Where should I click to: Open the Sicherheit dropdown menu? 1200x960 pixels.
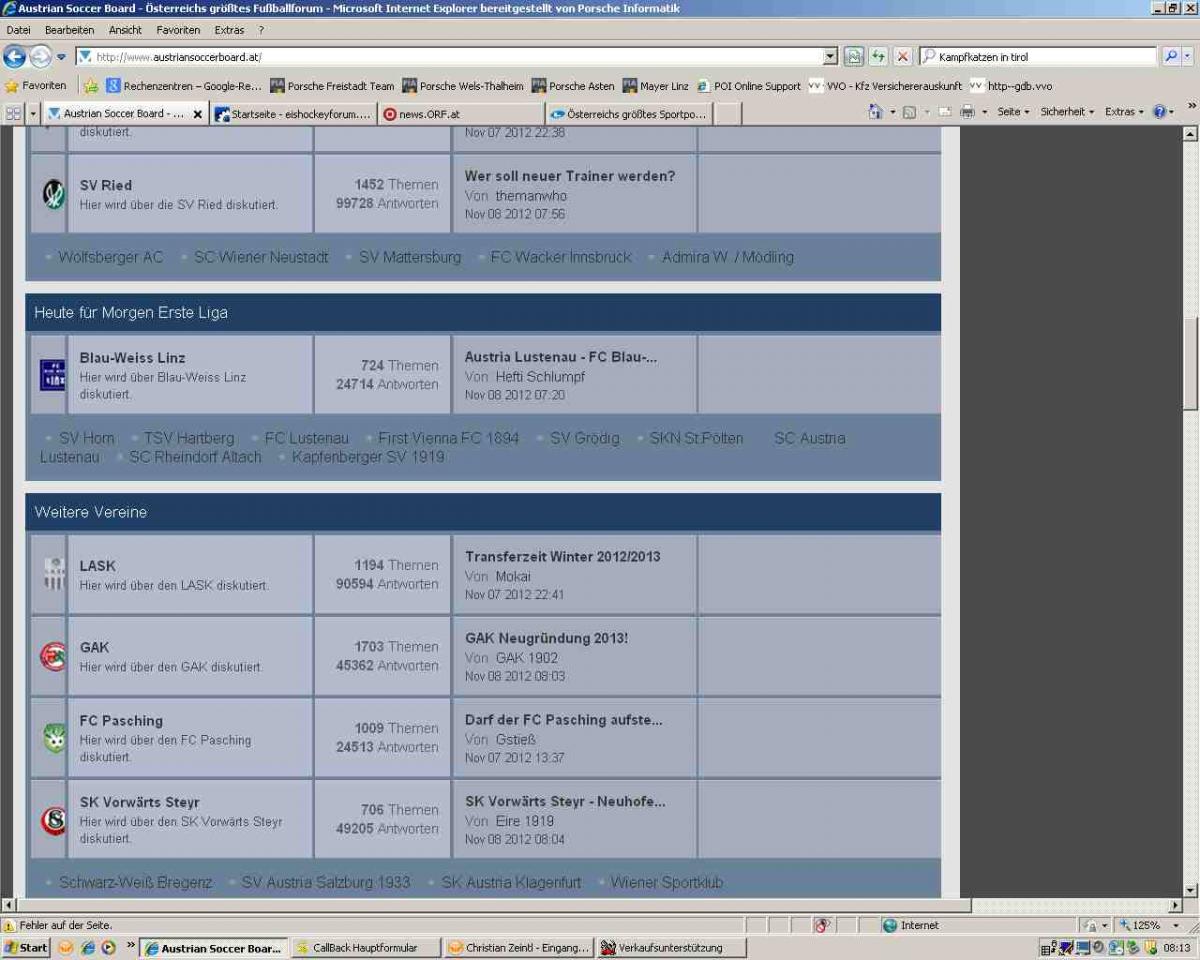pos(1067,112)
